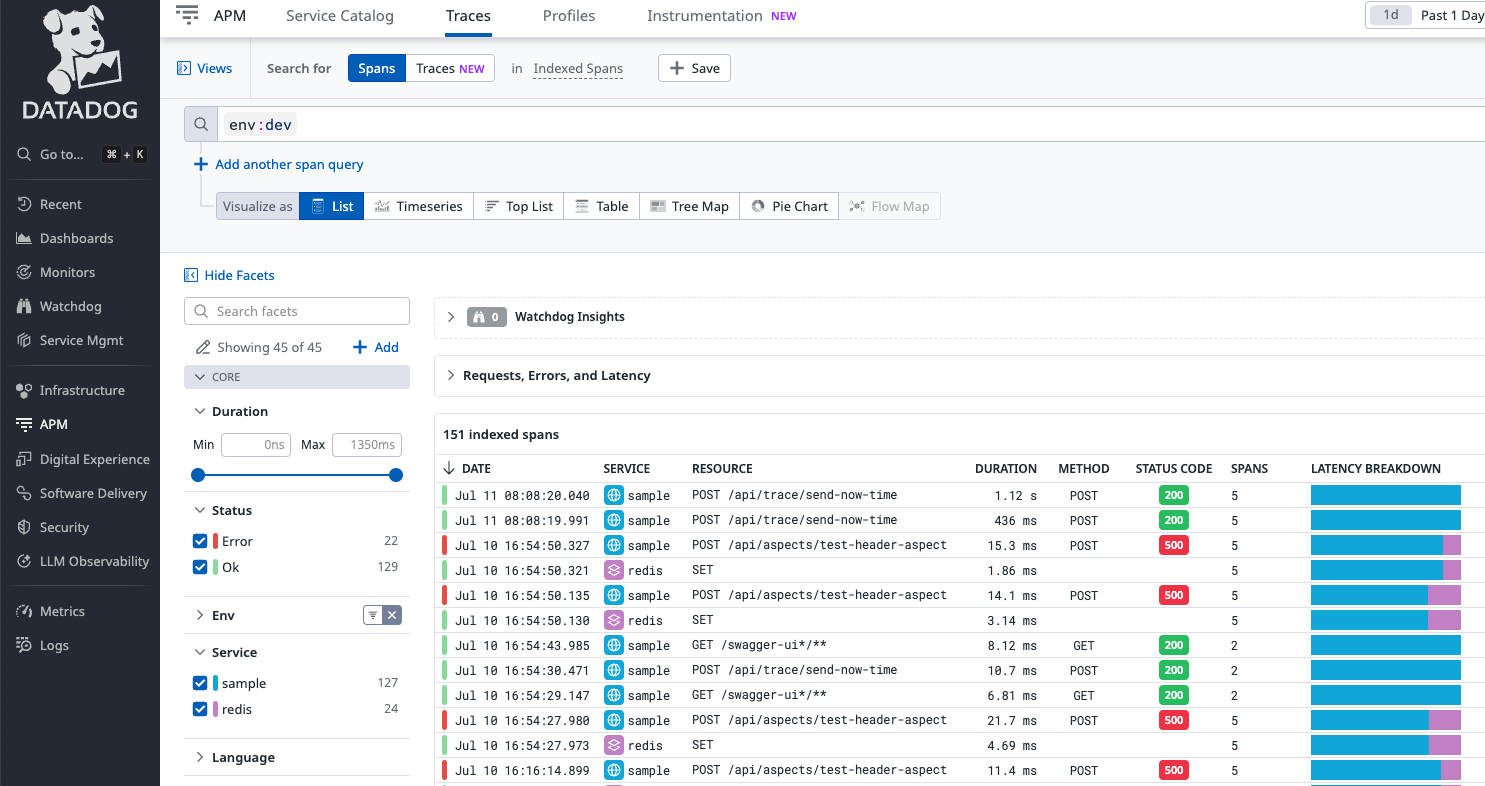Screen dimensions: 1485x786
Task: Open Go to search in sidebar
Action: 80,154
